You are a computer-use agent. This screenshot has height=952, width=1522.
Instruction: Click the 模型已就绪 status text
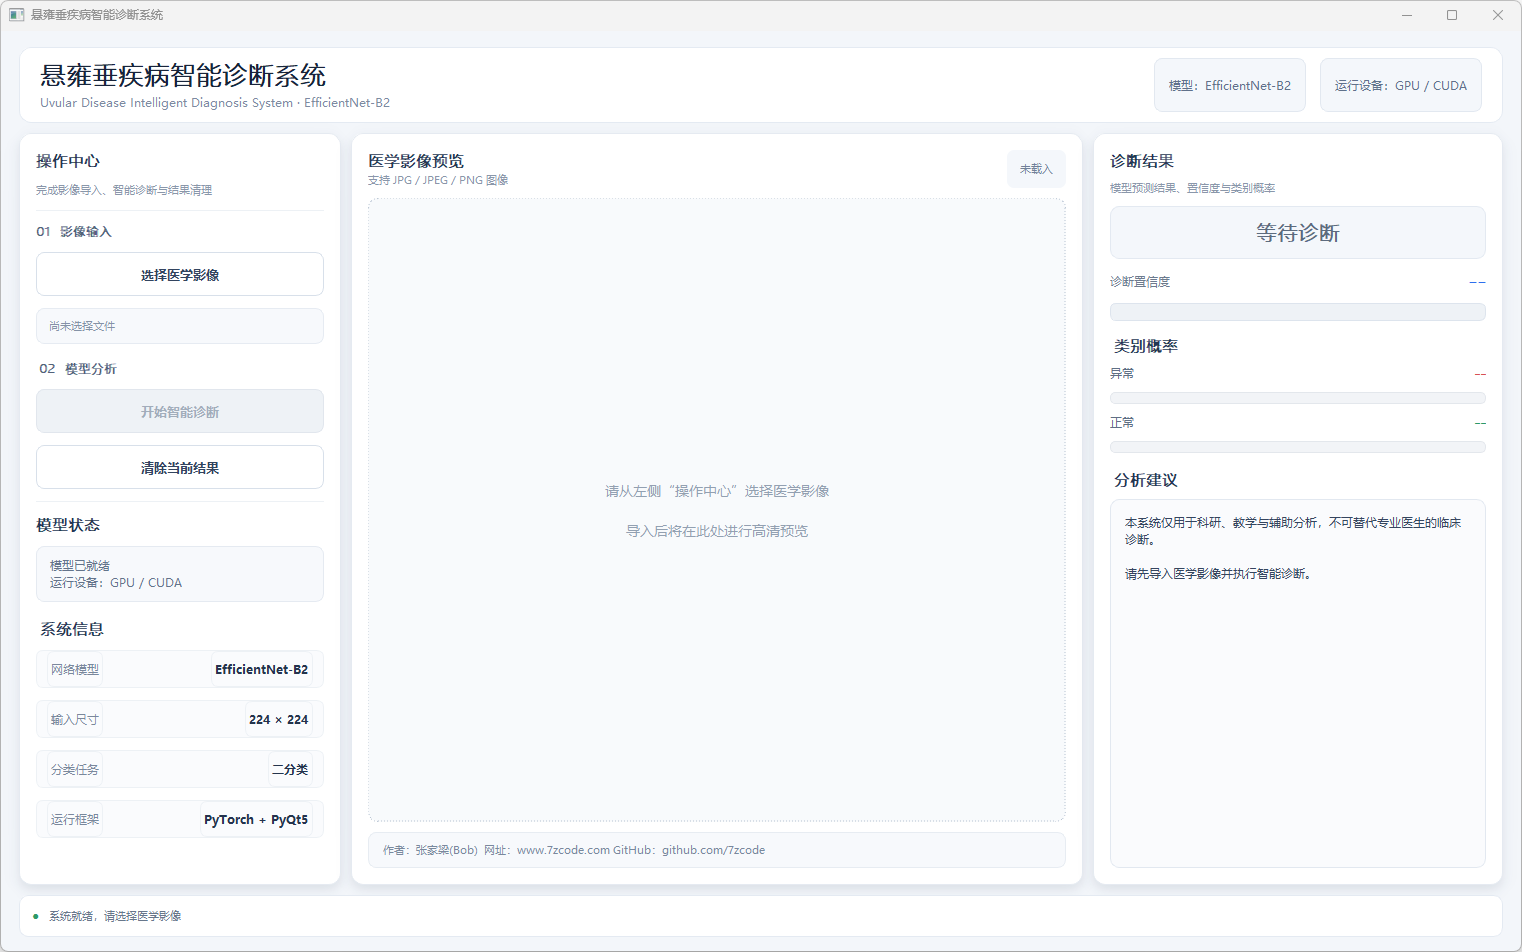click(80, 565)
